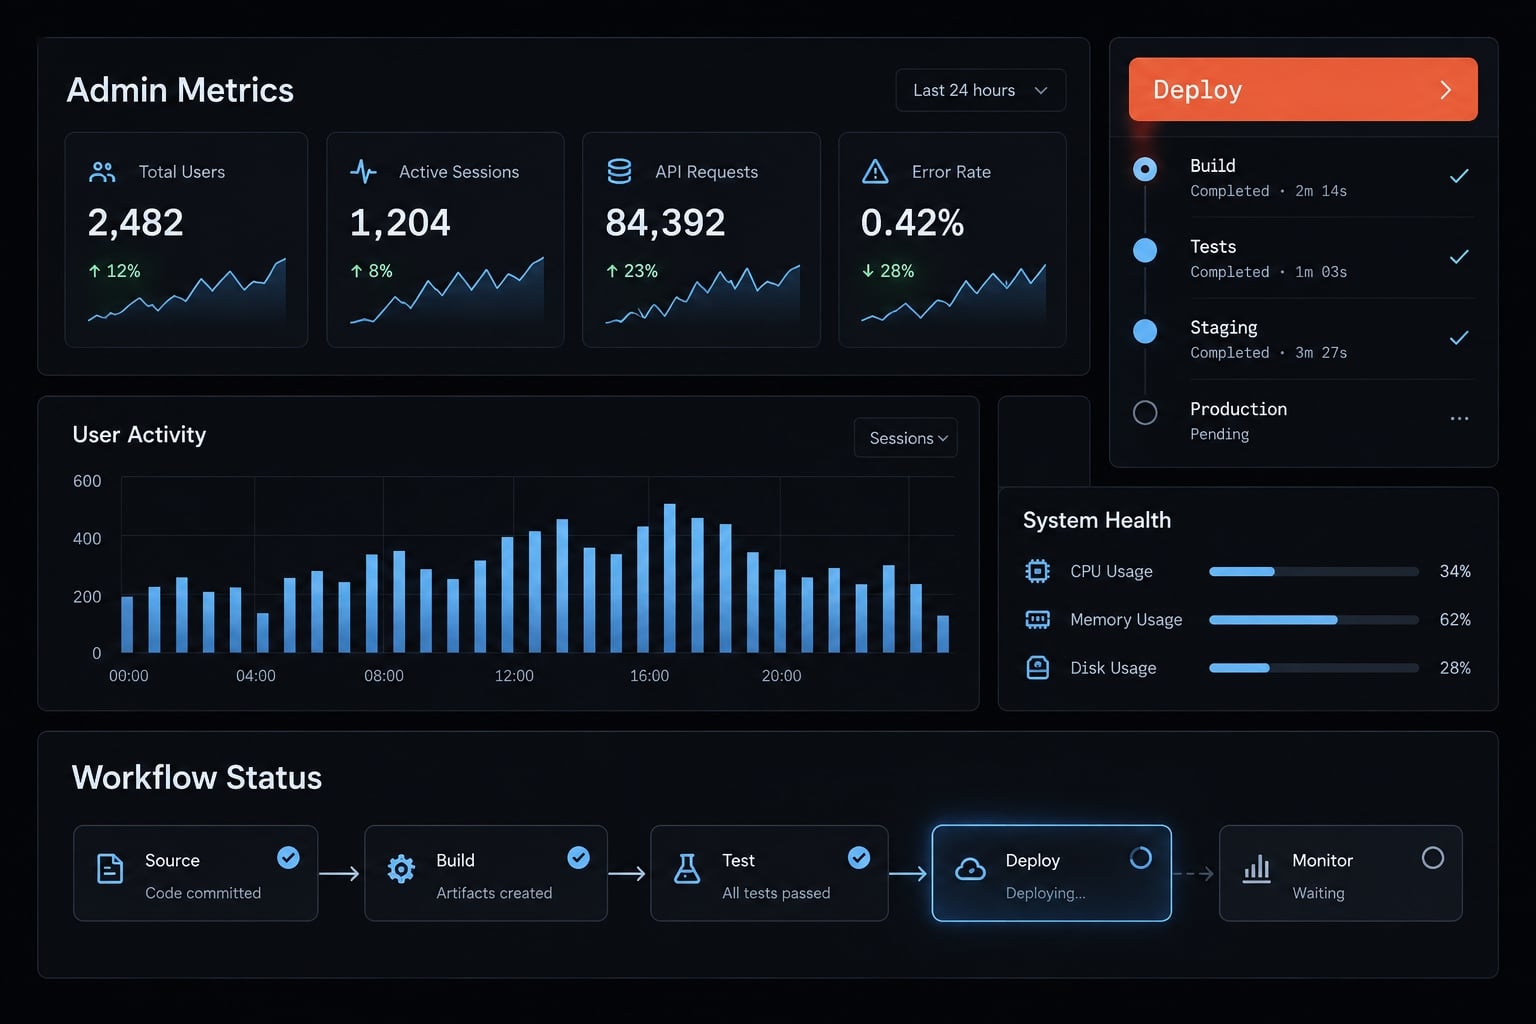This screenshot has width=1536, height=1024.
Task: Open the API Requests metric card
Action: click(x=701, y=240)
